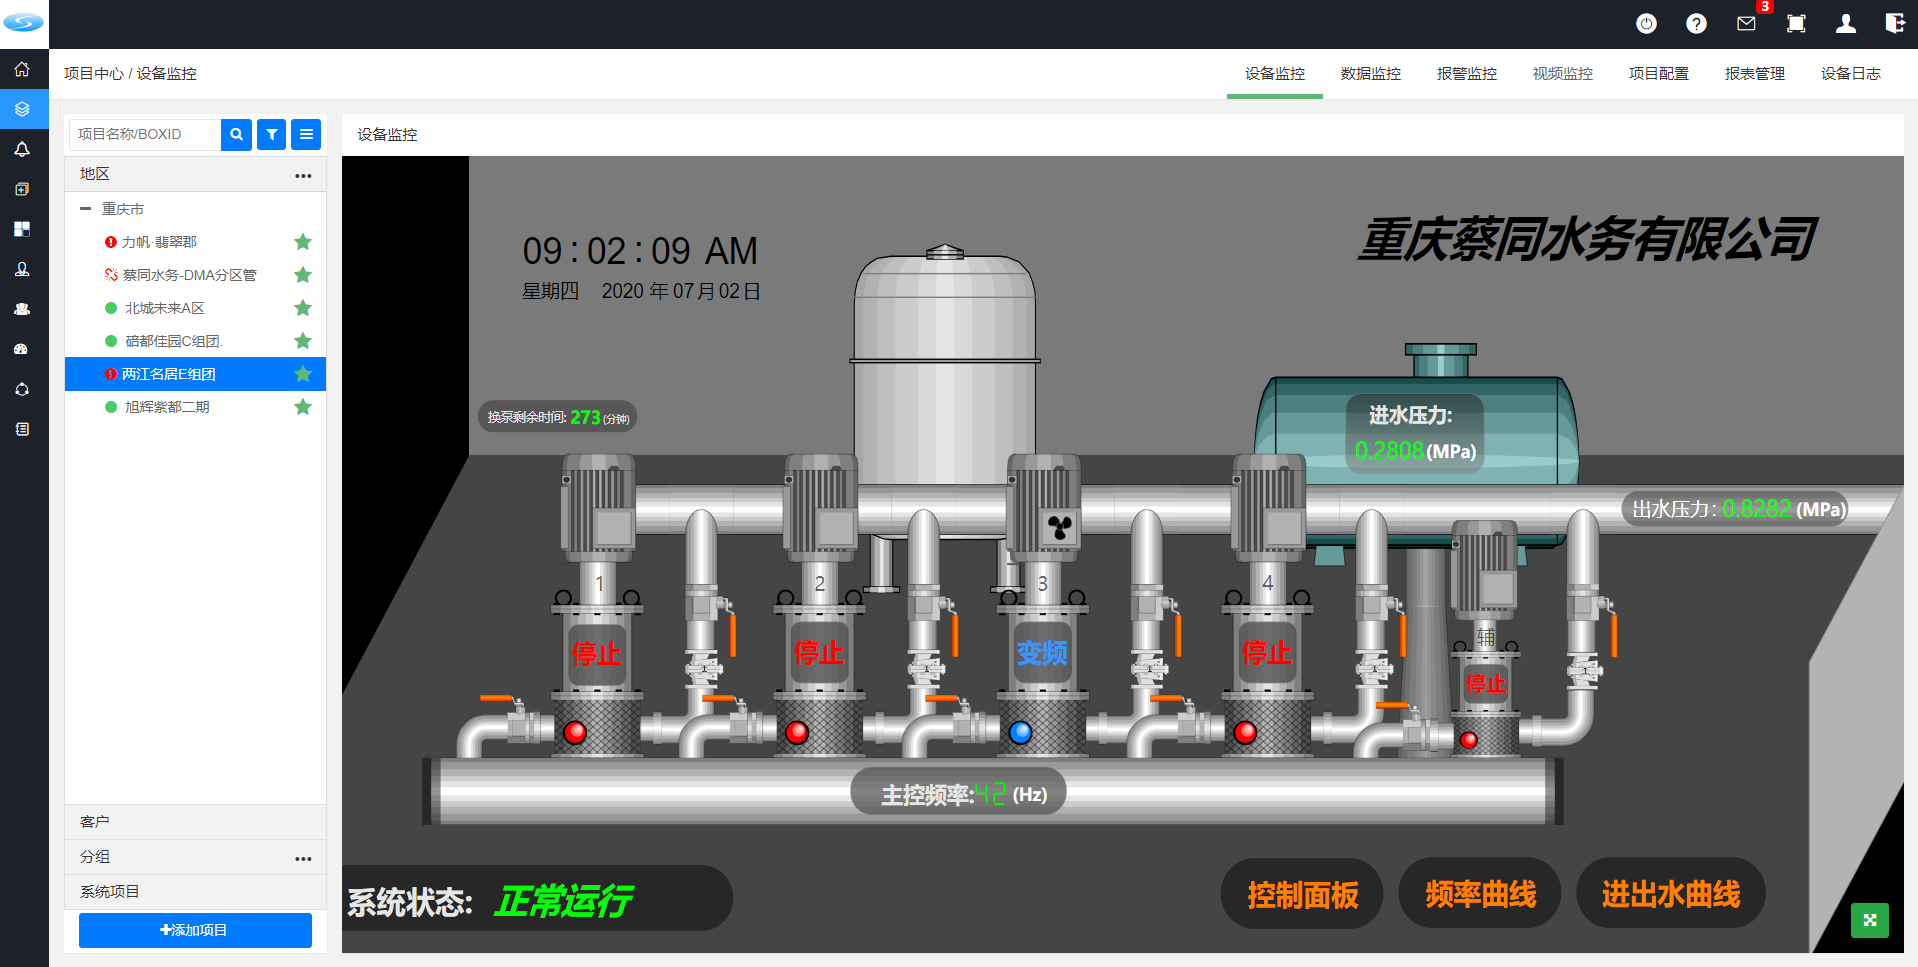The image size is (1918, 967).
Task: Toggle favorite star for 北城未来A区
Action: pos(303,308)
